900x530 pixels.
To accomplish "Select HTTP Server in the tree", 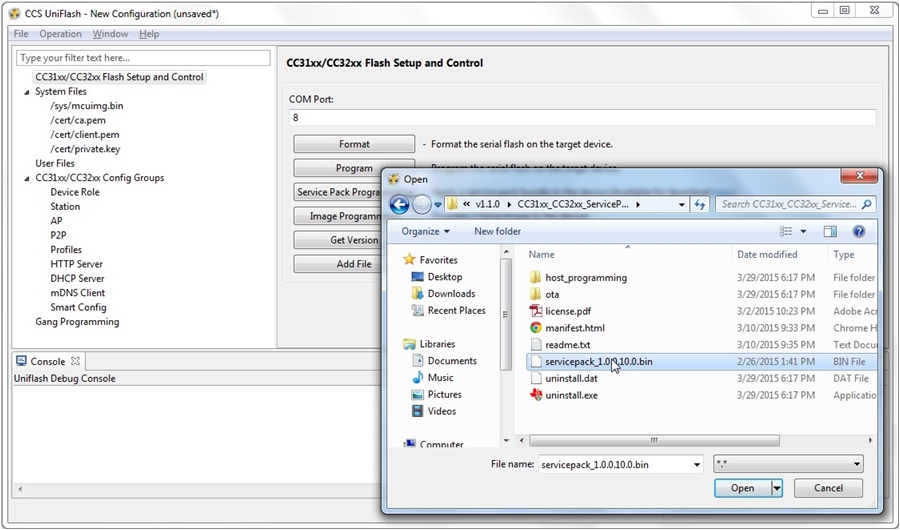I will 76,264.
